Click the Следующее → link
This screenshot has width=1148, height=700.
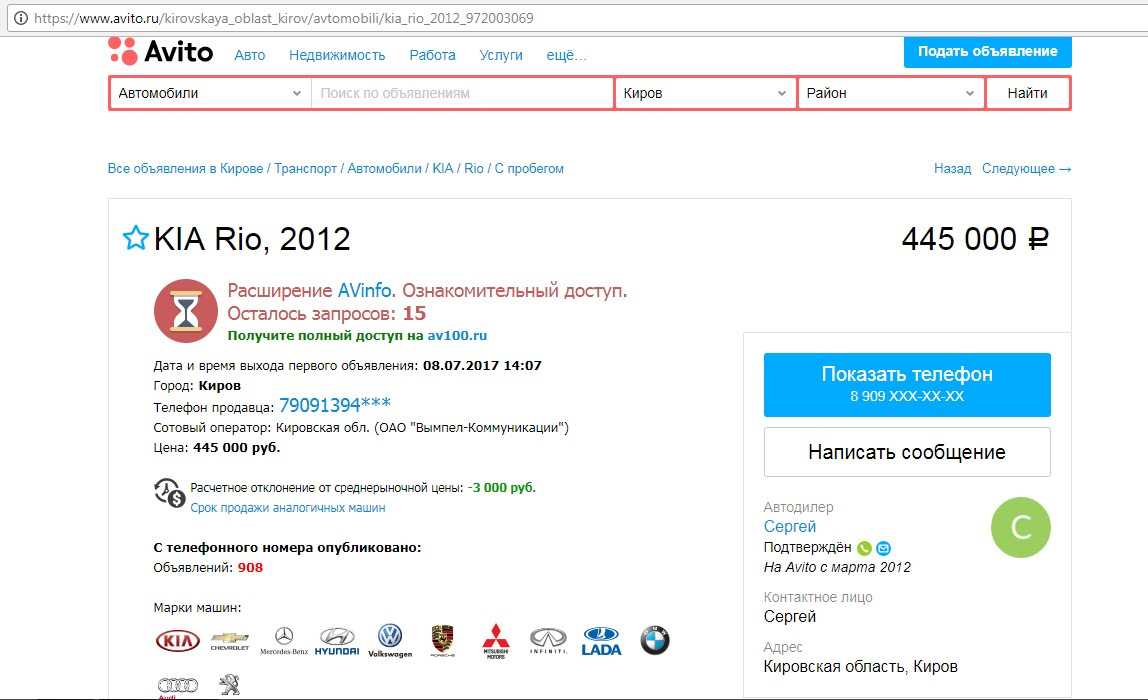click(x=1026, y=168)
